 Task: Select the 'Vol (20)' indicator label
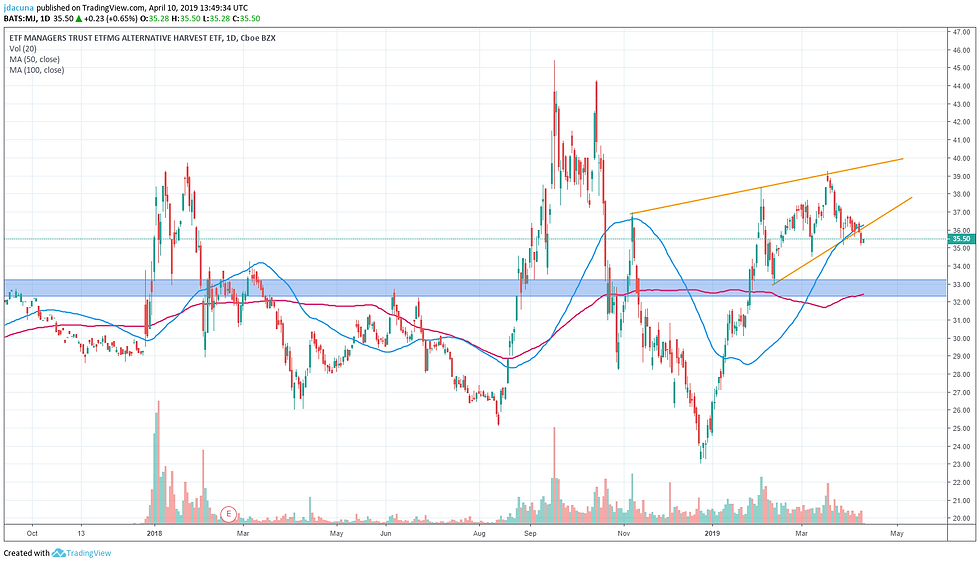(22, 49)
